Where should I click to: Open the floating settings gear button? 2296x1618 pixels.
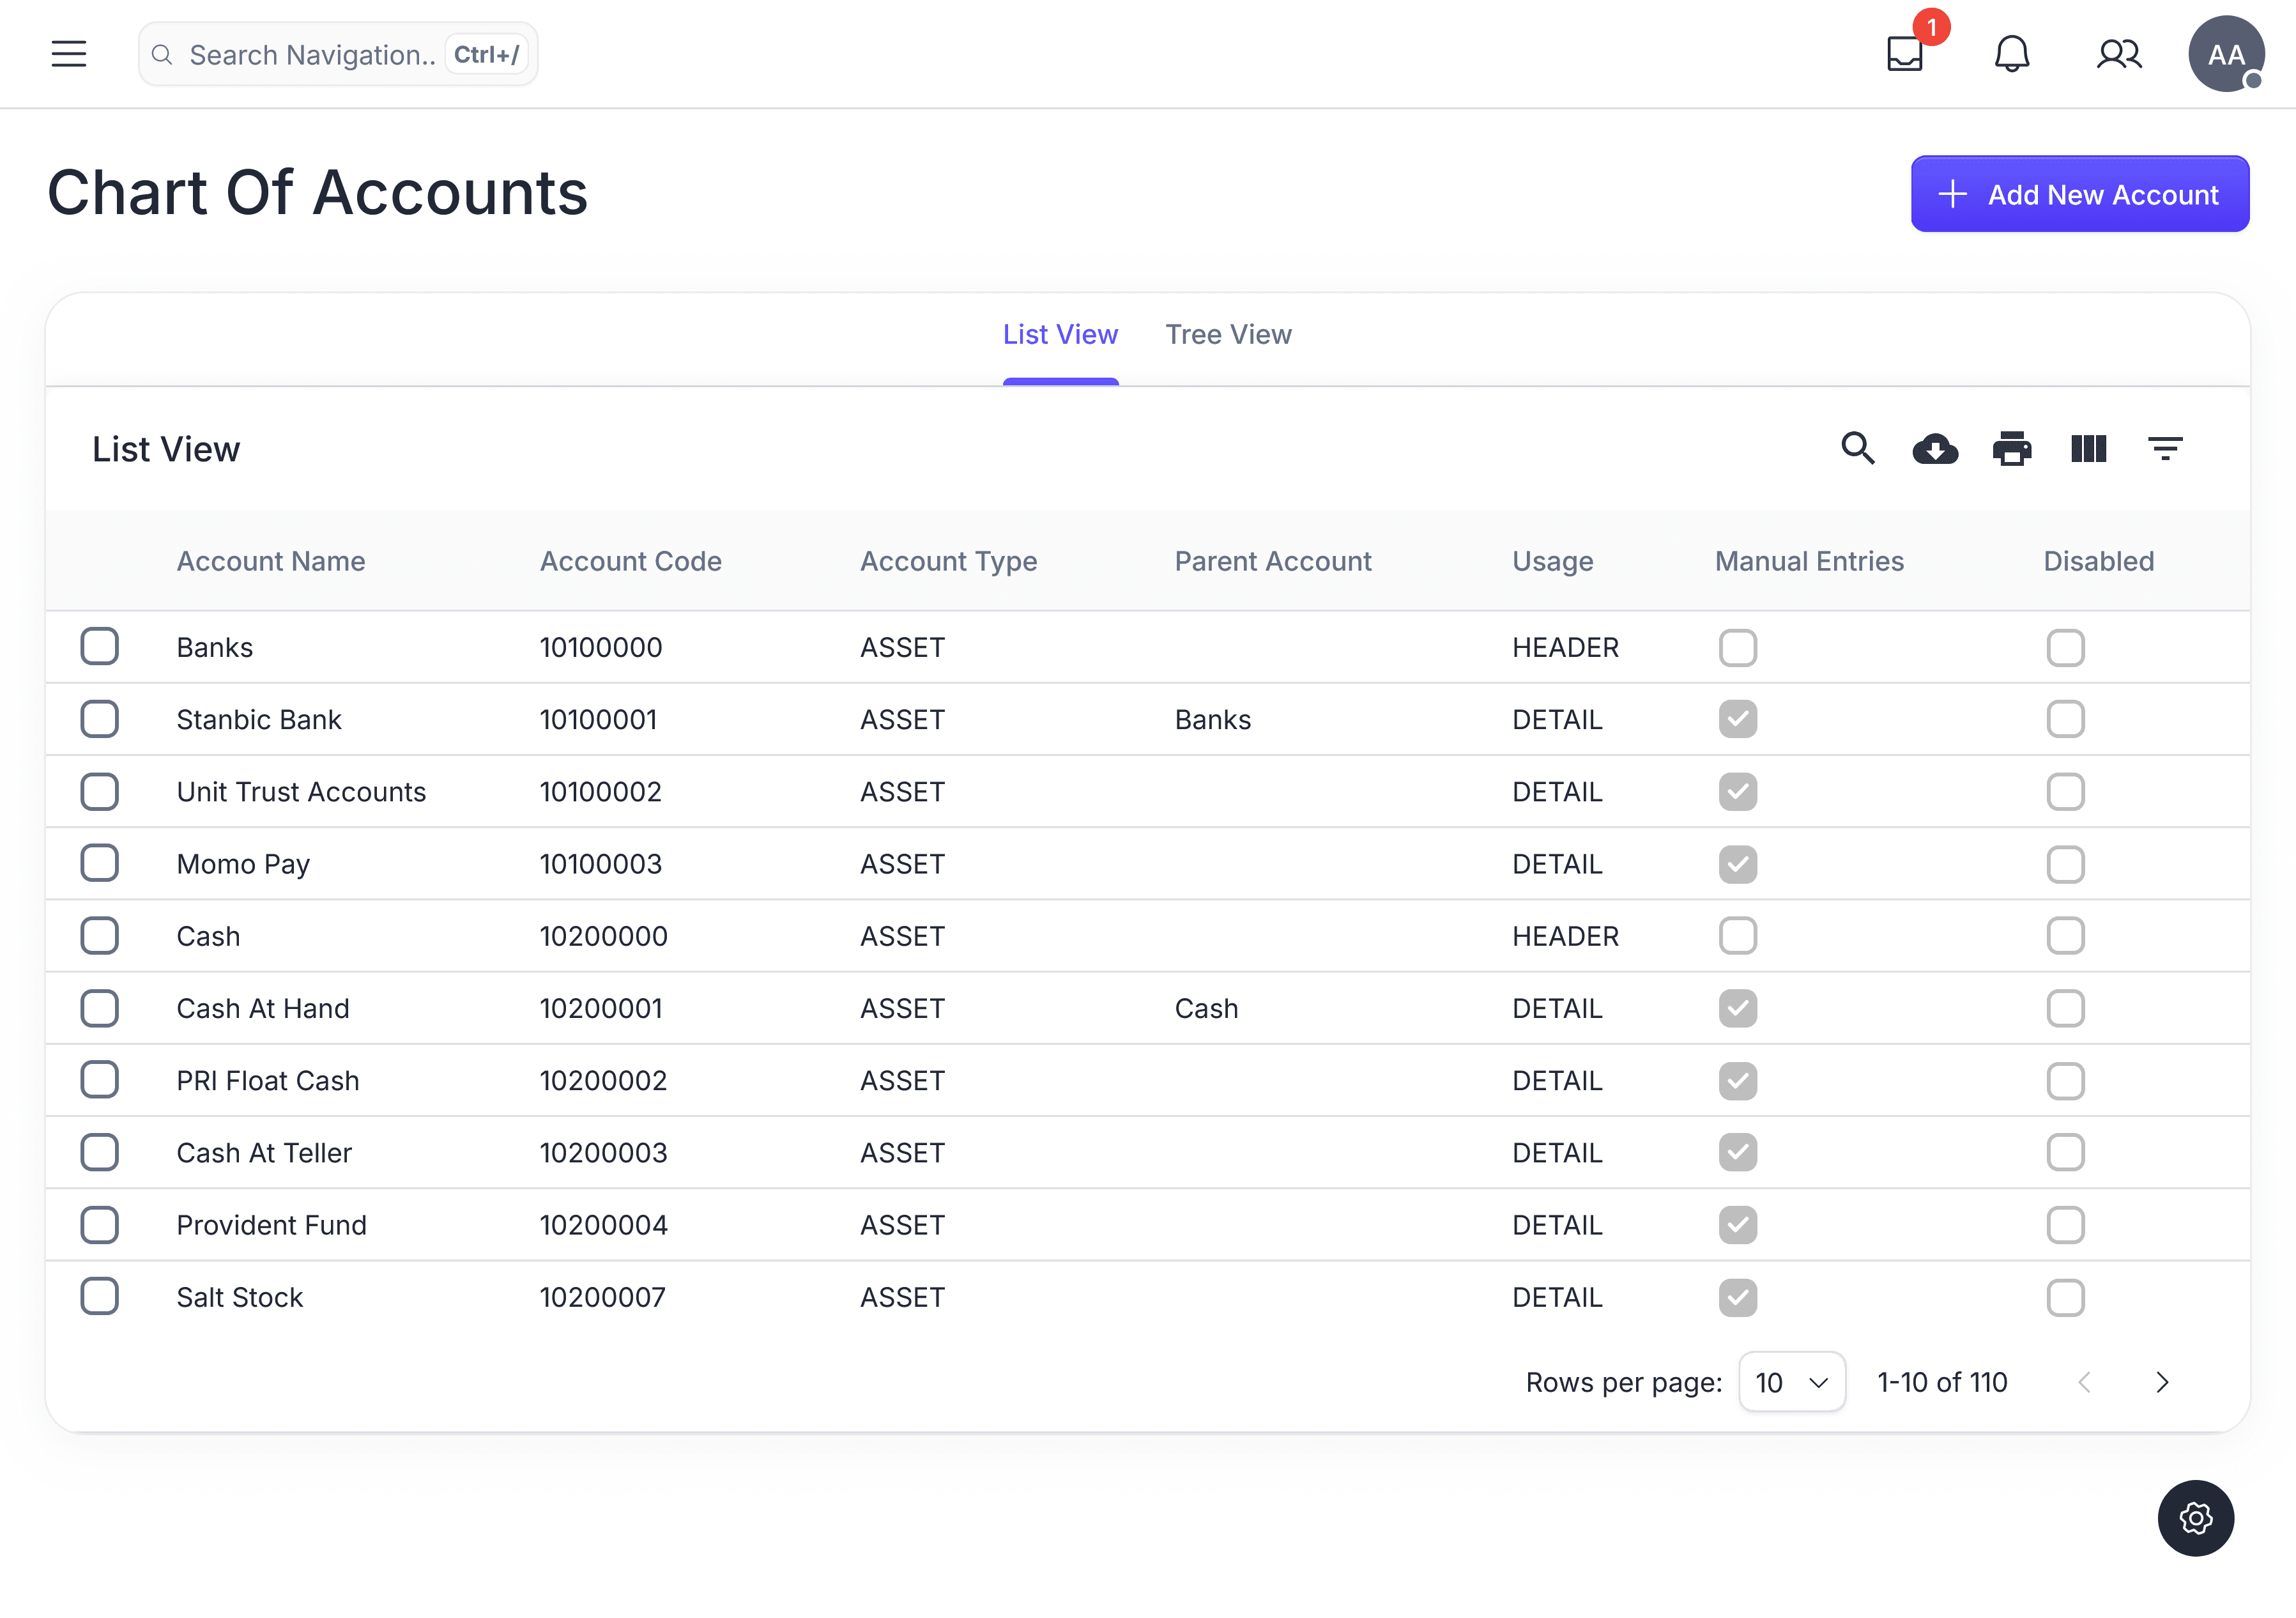[2196, 1519]
